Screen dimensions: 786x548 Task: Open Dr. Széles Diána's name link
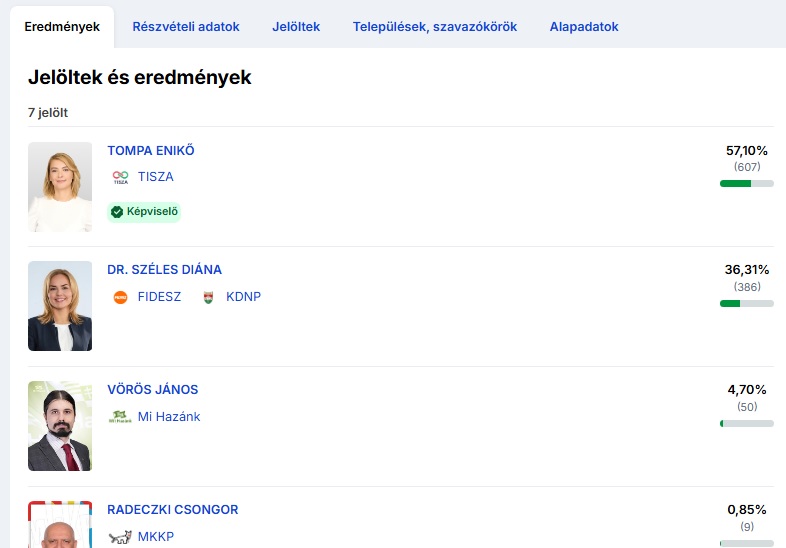165,270
